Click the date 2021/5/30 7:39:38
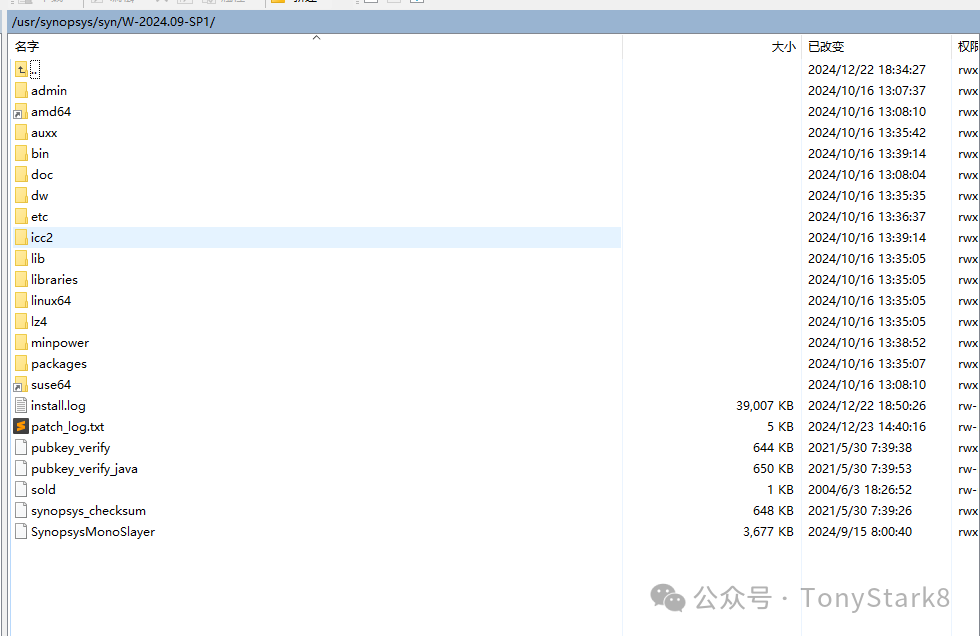The height and width of the screenshot is (636, 980). click(x=860, y=448)
